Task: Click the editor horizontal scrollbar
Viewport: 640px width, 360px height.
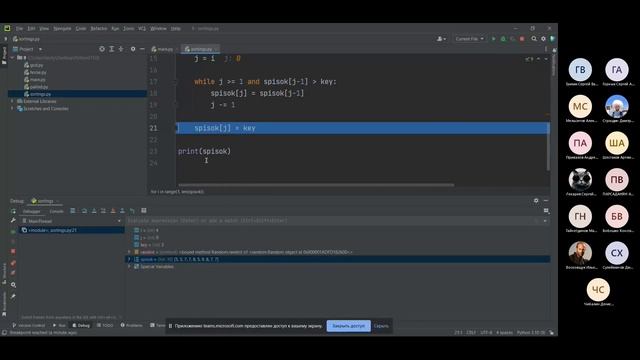Action: pyautogui.click(x=316, y=185)
